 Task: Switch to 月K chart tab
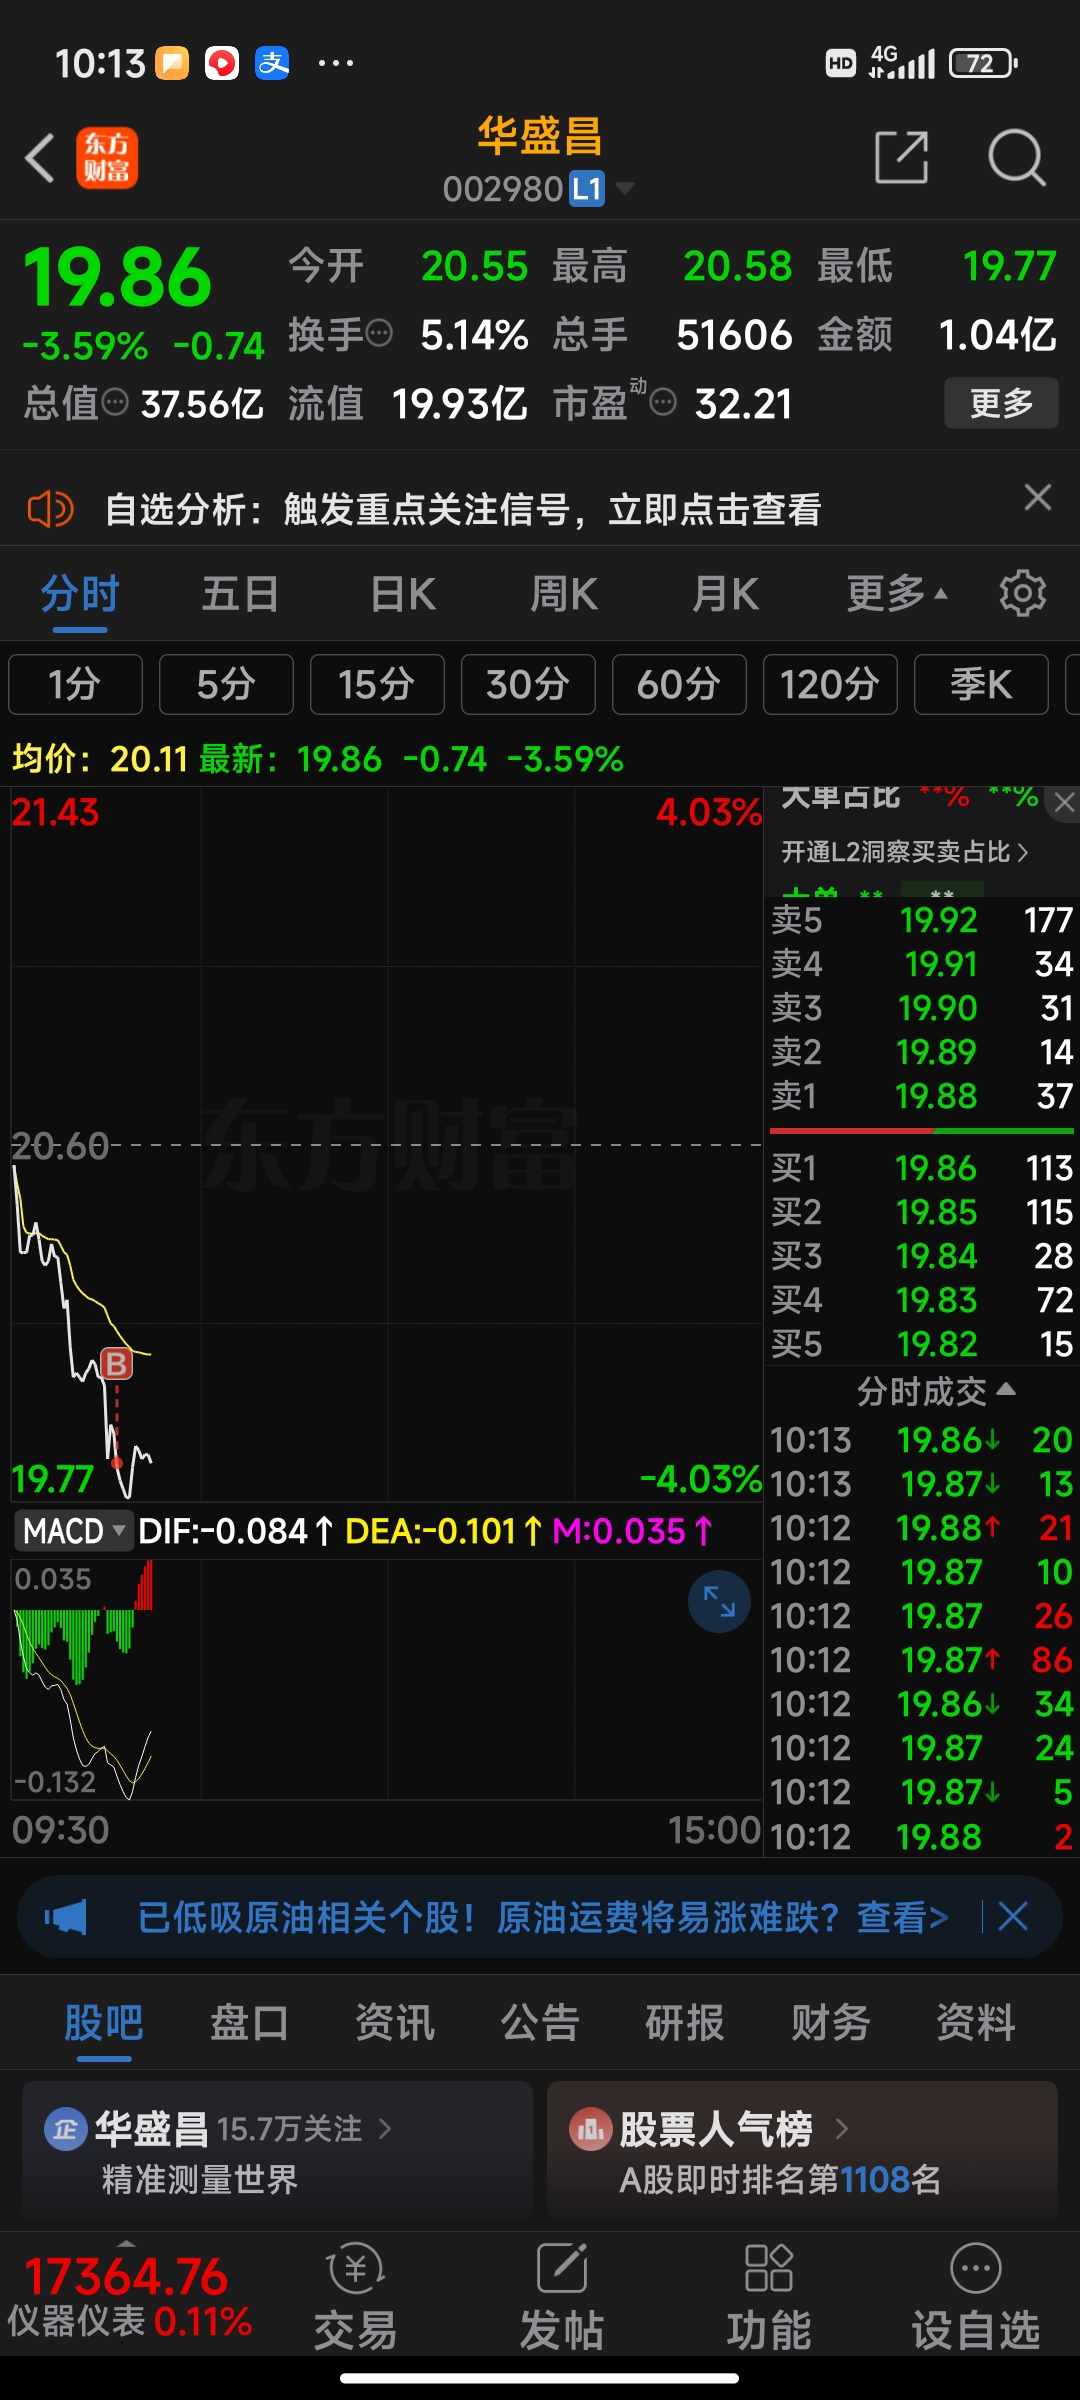click(x=726, y=594)
